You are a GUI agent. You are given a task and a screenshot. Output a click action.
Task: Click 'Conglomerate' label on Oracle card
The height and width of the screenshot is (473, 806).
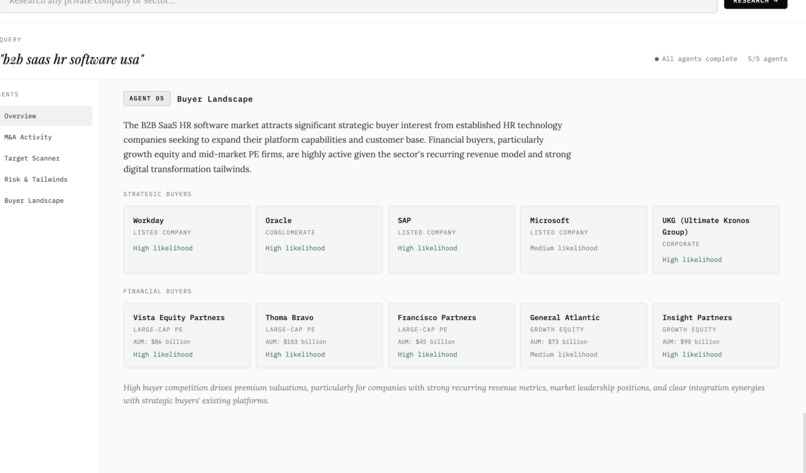pos(290,232)
